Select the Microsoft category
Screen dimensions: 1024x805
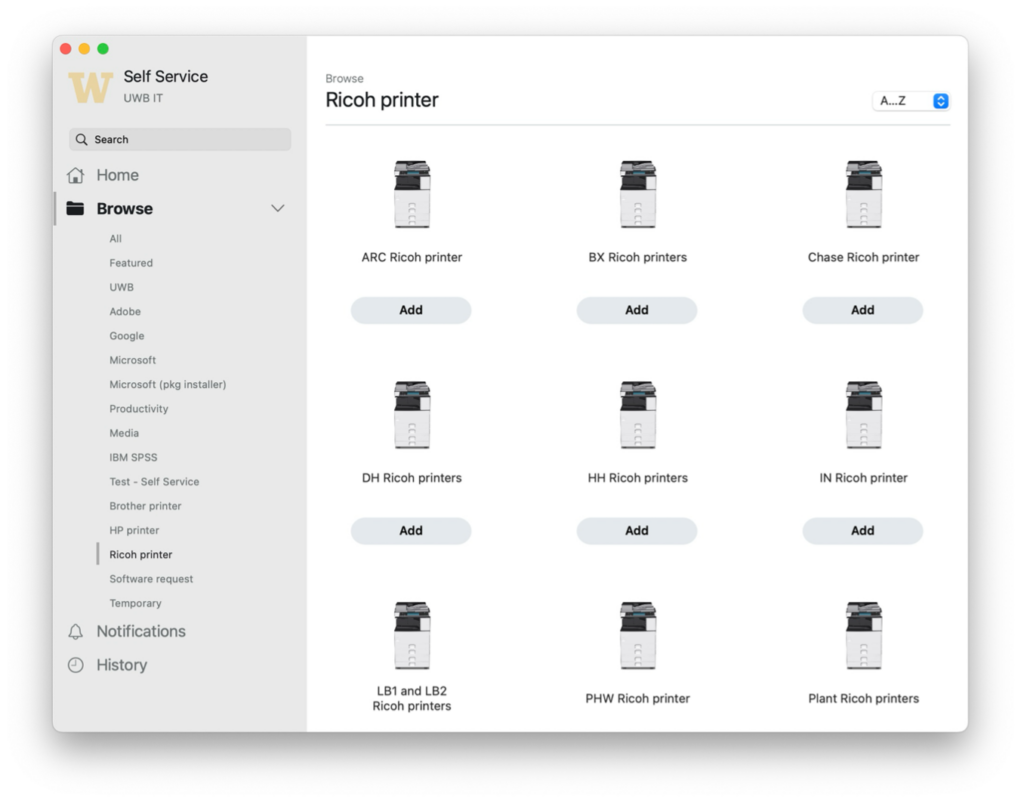click(133, 360)
